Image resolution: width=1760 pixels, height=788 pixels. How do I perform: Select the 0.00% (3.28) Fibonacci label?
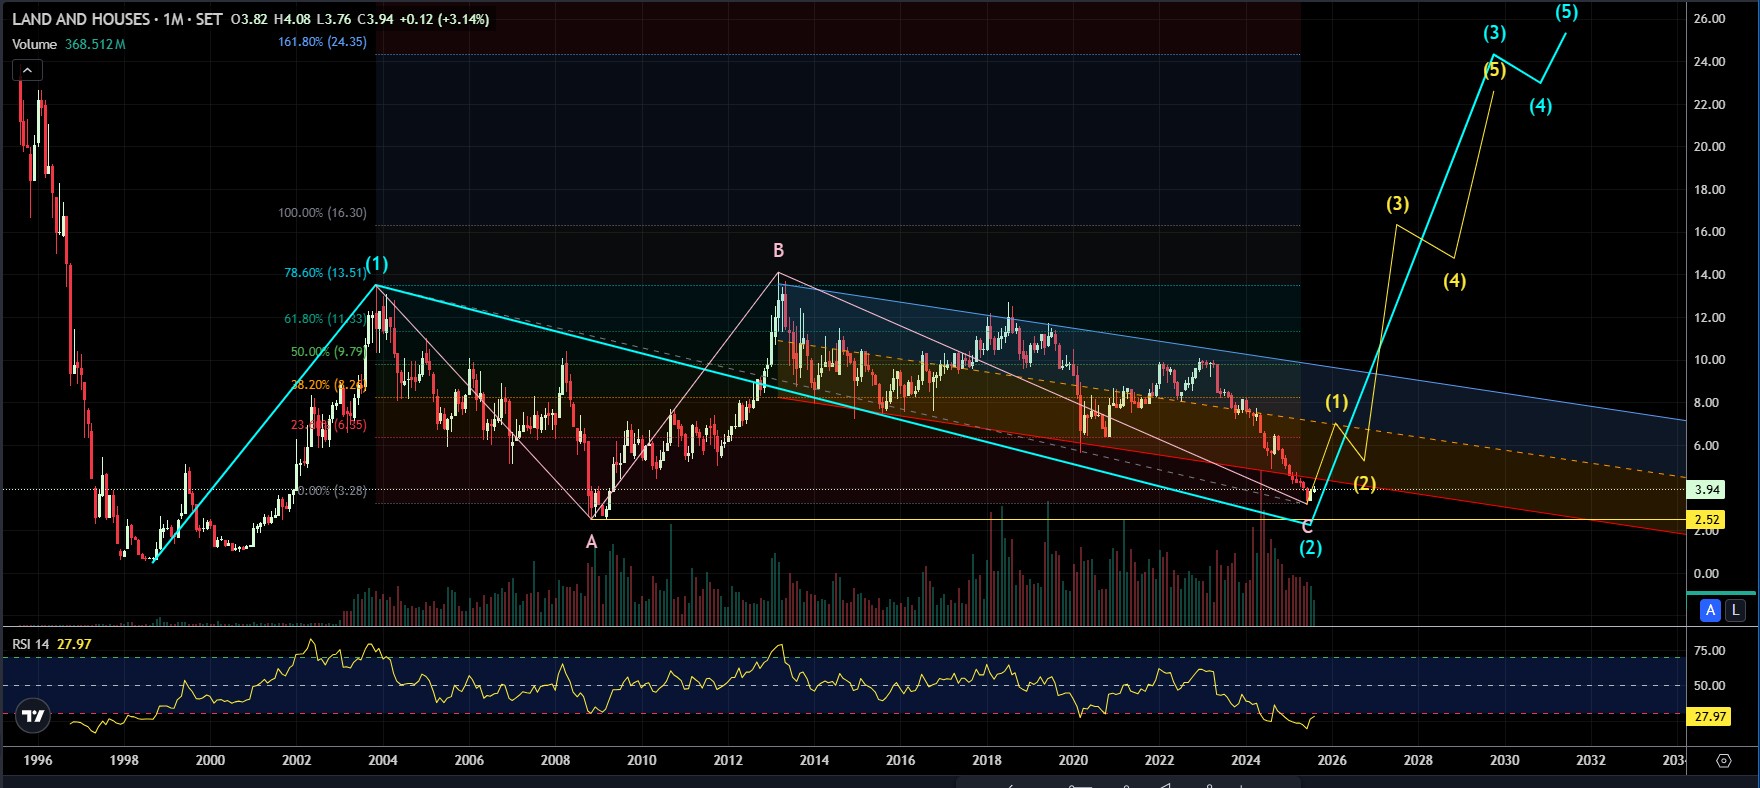click(x=331, y=491)
